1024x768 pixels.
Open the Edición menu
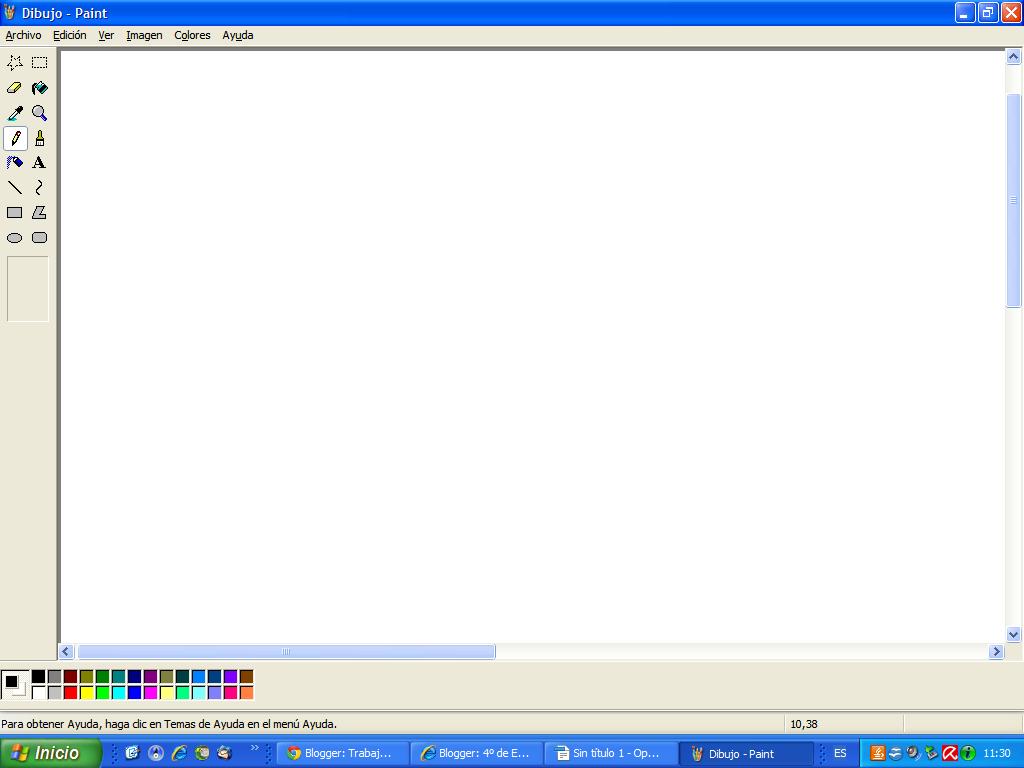[x=69, y=35]
